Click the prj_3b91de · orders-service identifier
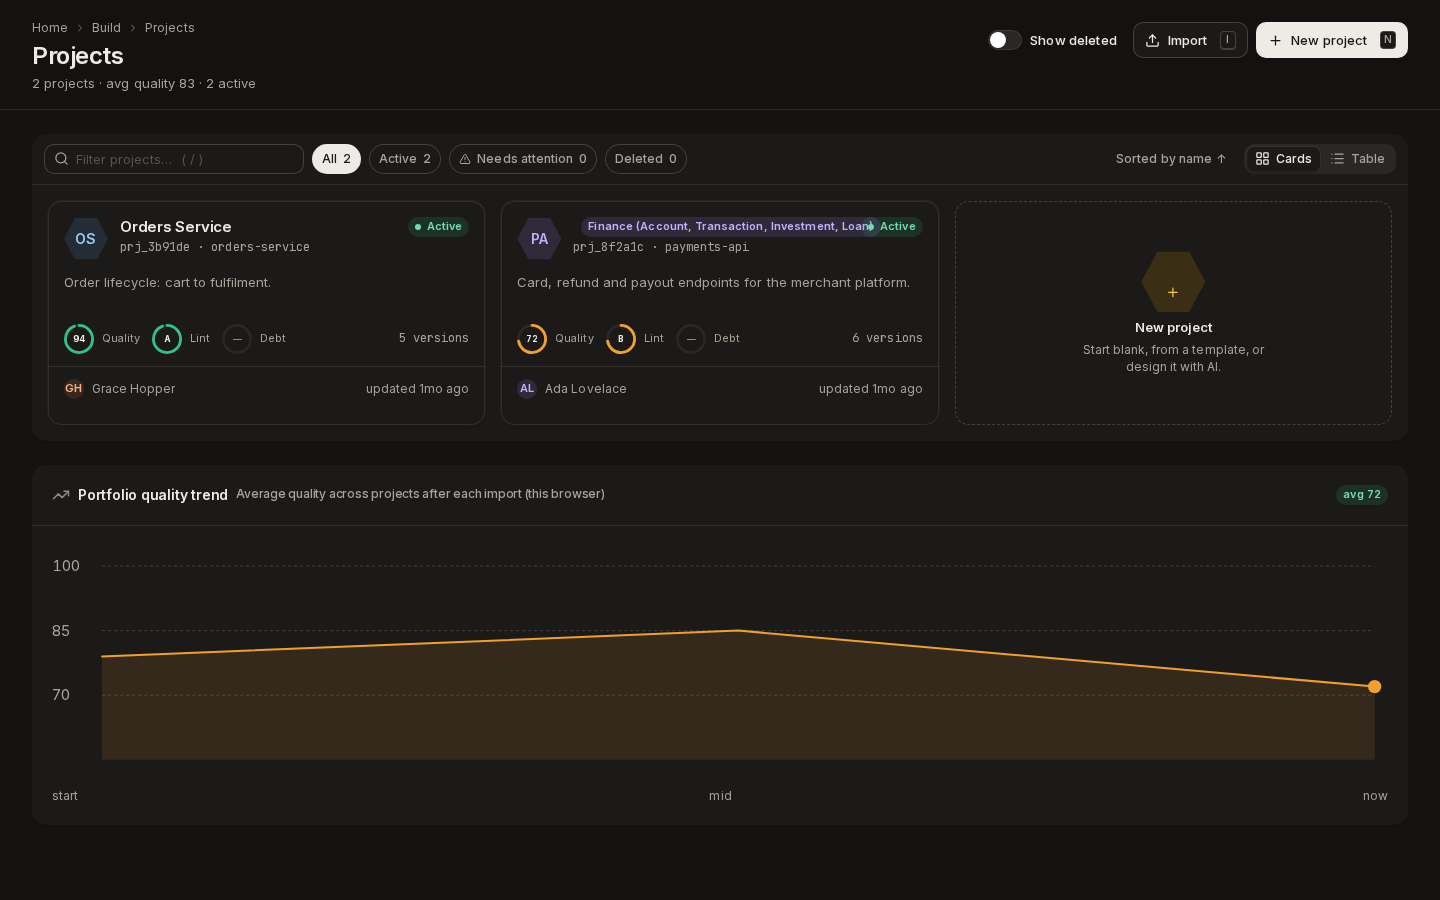The width and height of the screenshot is (1440, 900). [x=215, y=247]
